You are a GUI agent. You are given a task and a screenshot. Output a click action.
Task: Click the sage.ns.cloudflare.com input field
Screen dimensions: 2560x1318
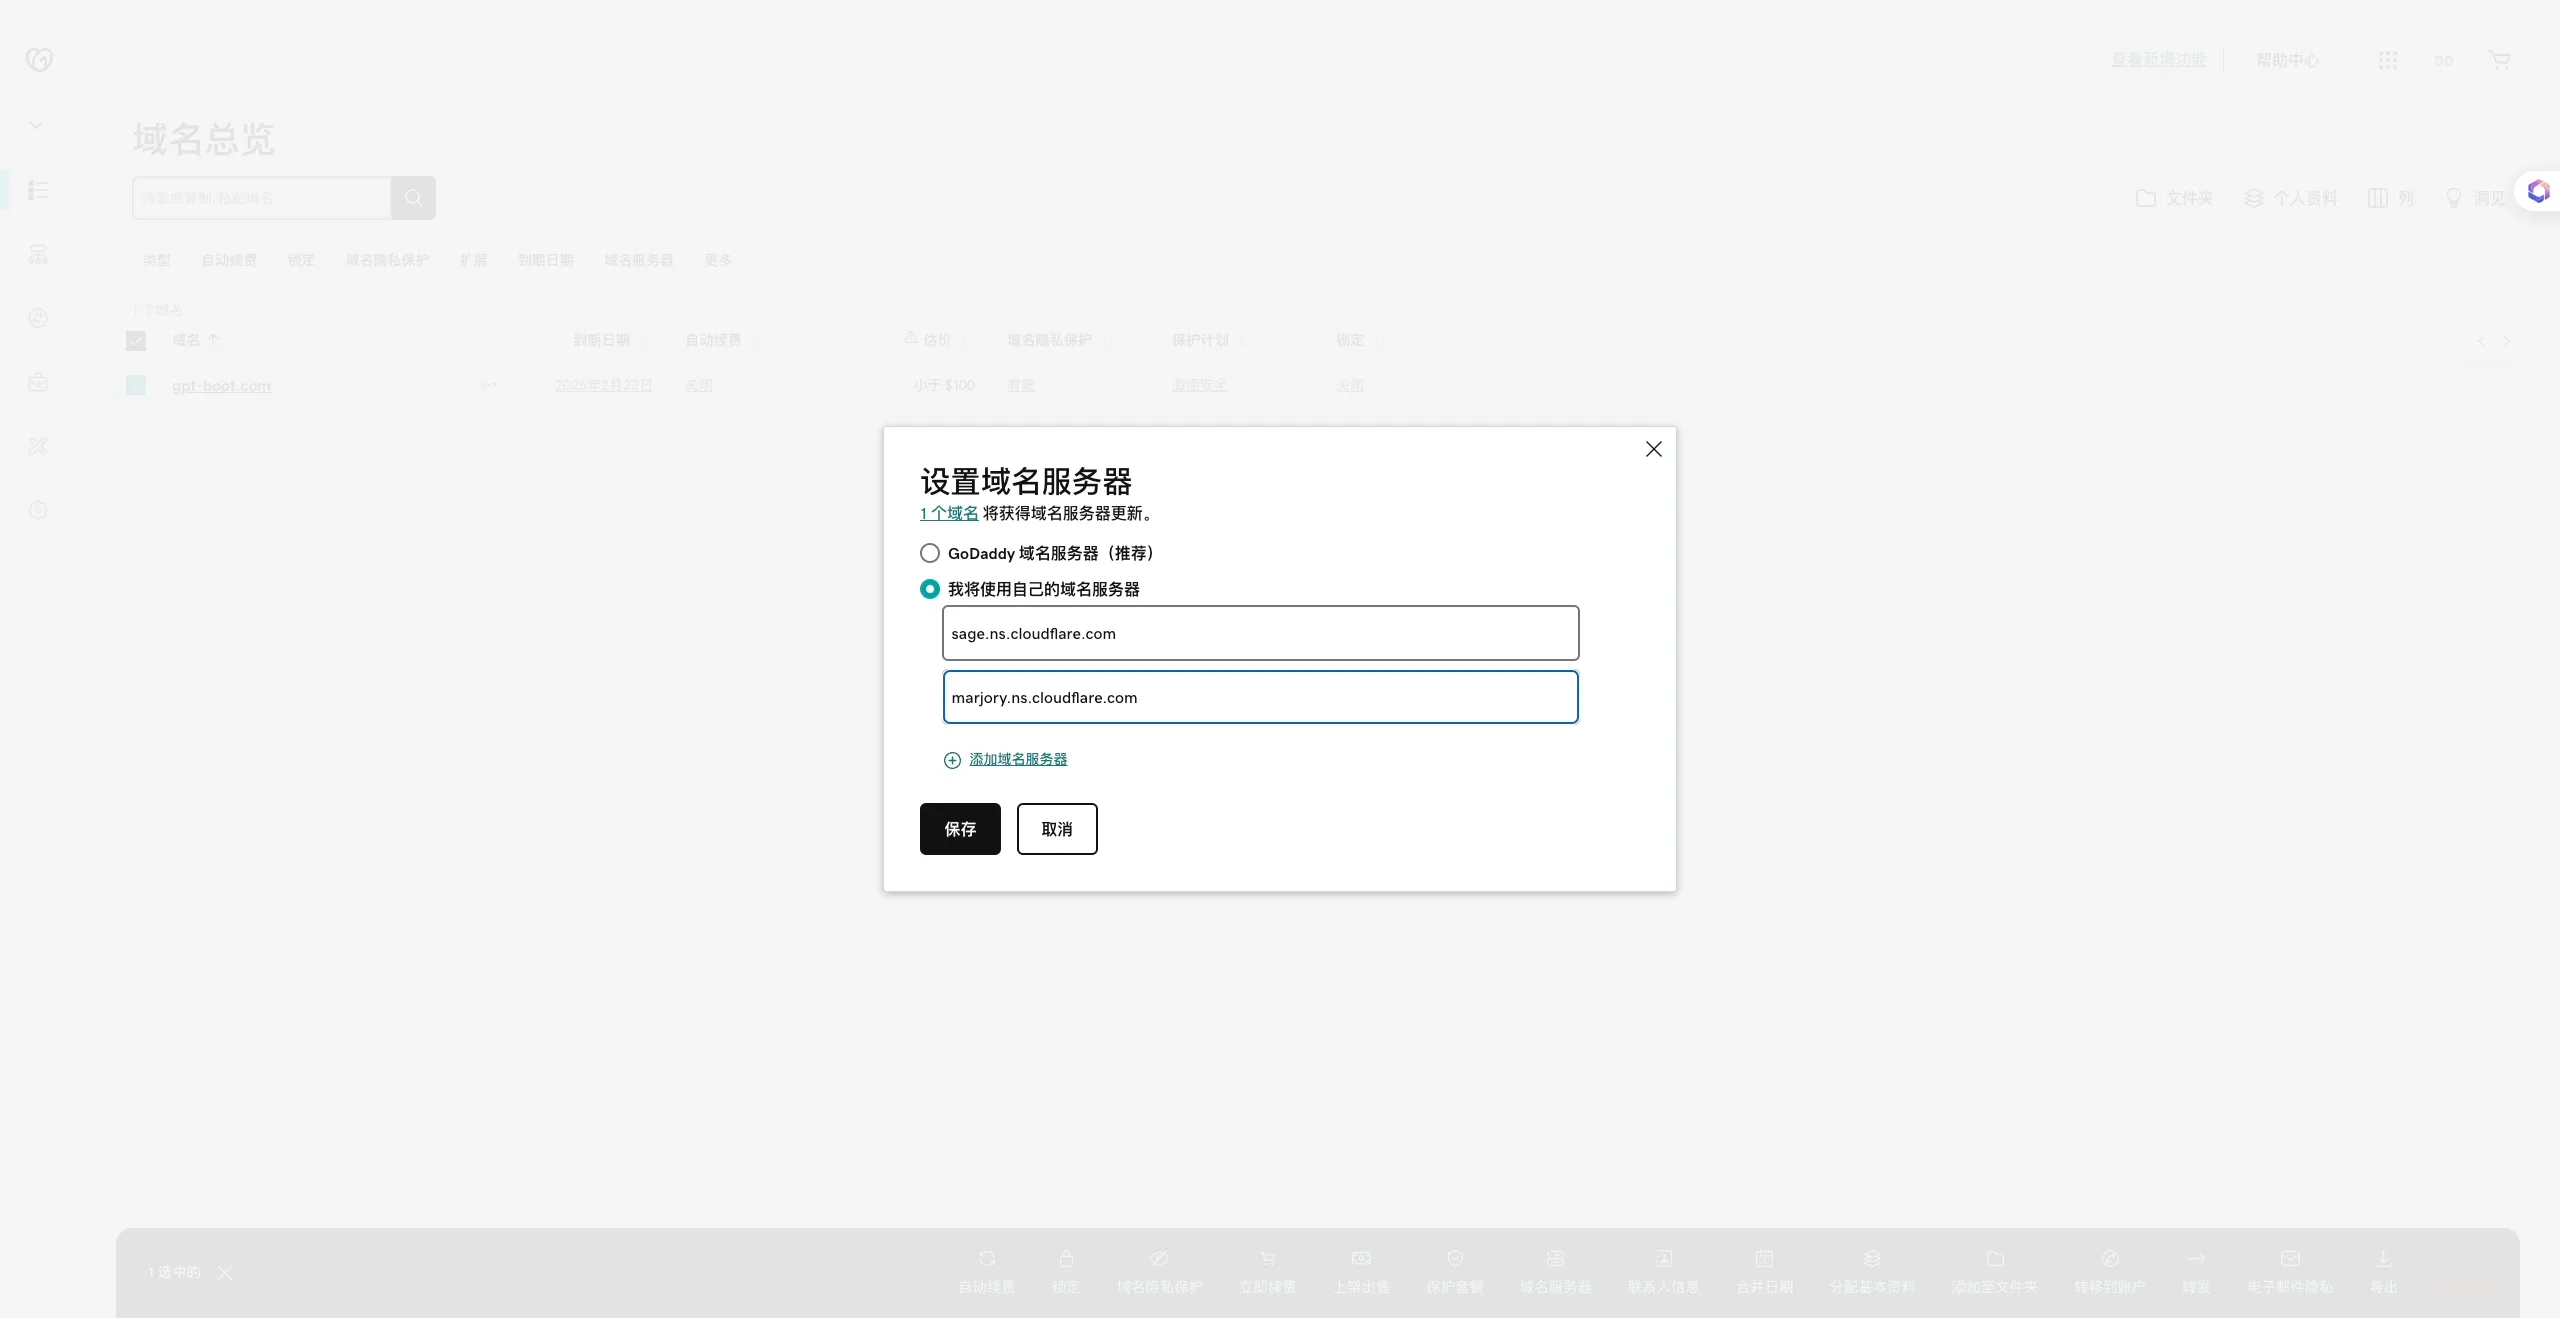[1260, 633]
